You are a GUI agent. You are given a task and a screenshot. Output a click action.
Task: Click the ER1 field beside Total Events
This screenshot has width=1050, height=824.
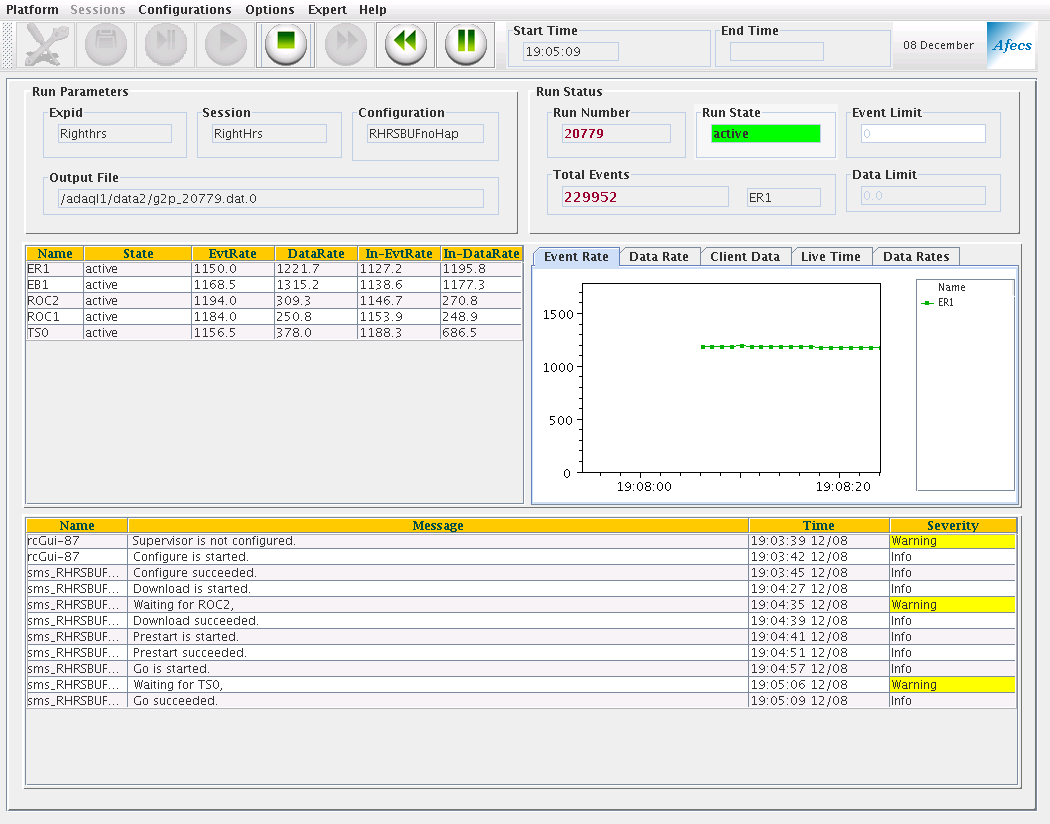click(783, 197)
